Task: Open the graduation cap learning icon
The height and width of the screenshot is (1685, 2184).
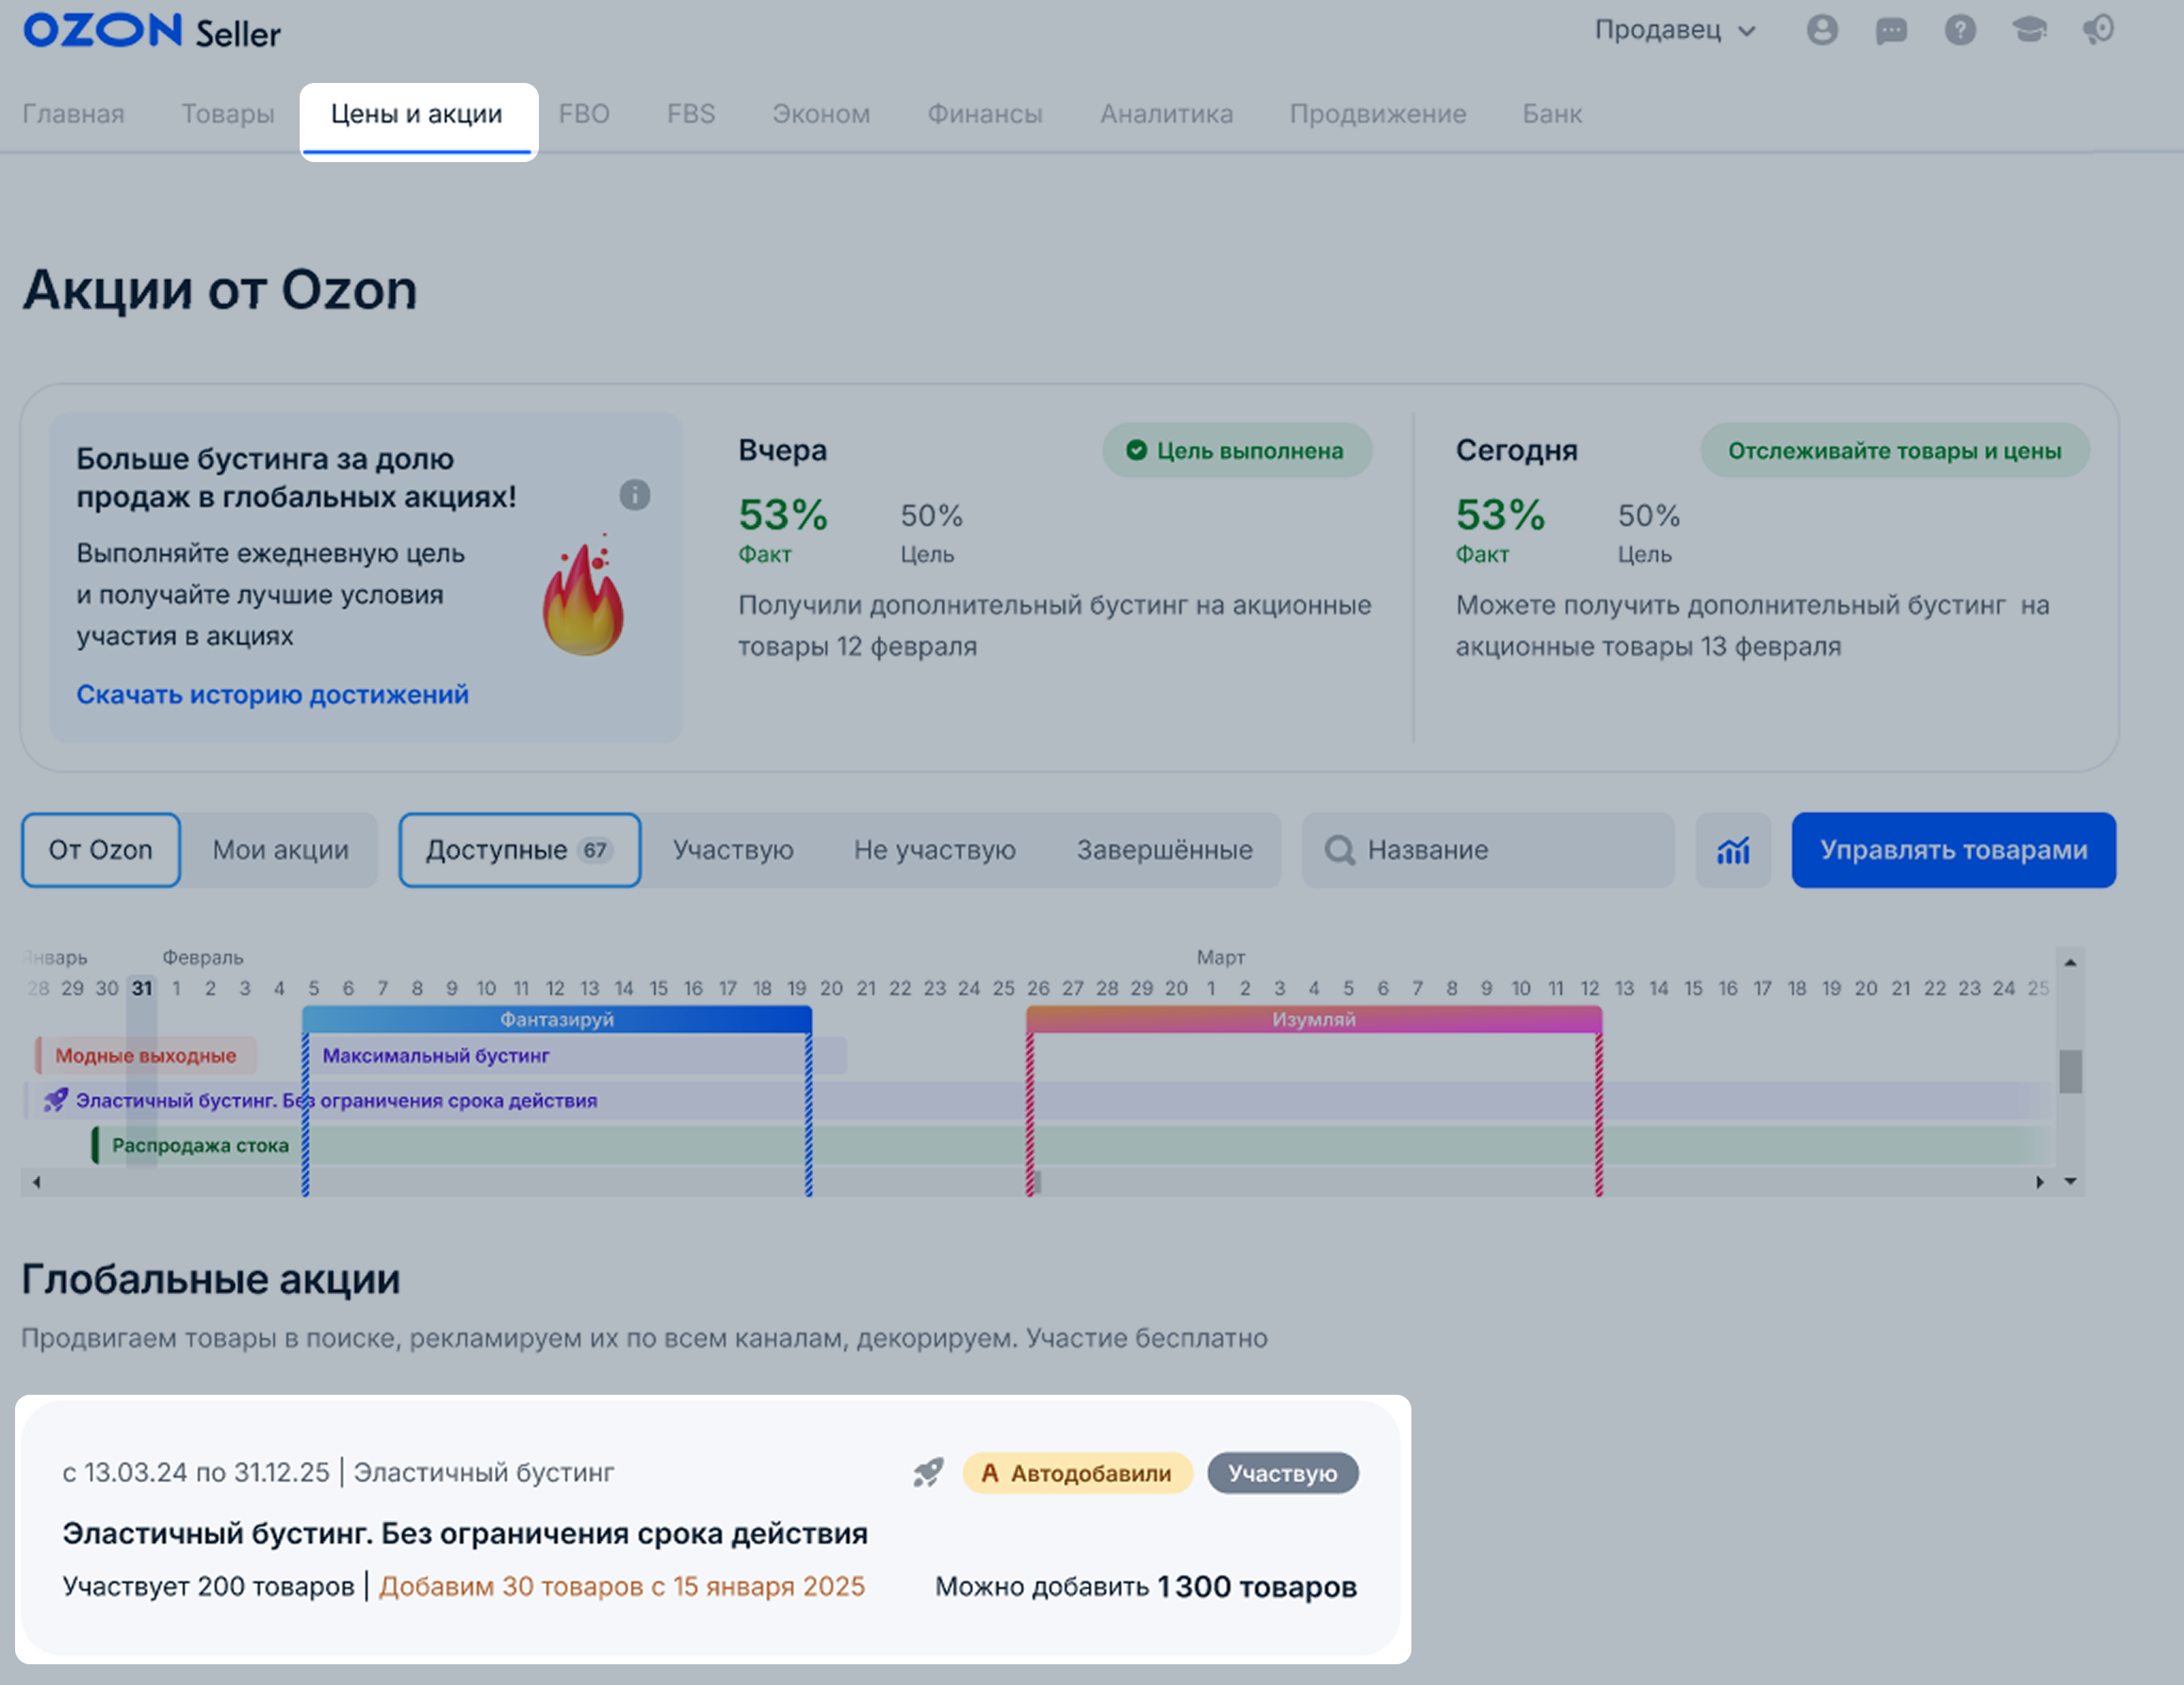Action: coord(2029,30)
